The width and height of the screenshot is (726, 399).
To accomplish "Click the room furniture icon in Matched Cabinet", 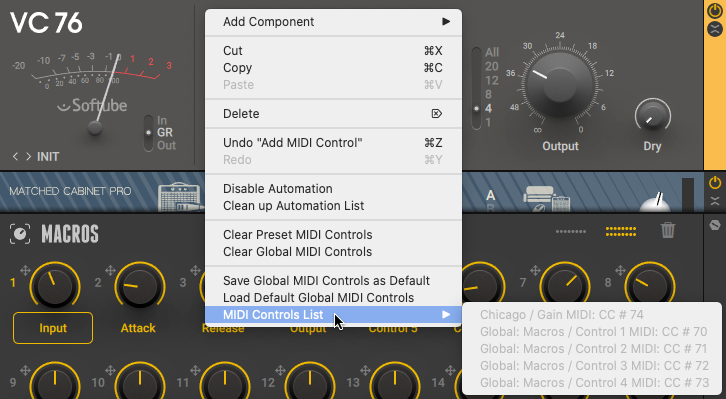I will coord(546,199).
